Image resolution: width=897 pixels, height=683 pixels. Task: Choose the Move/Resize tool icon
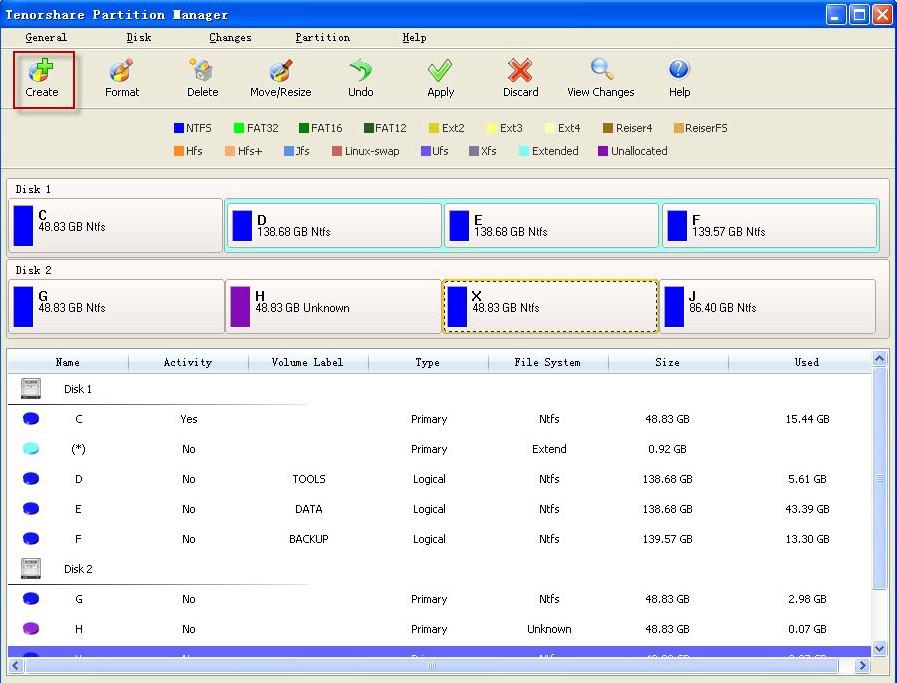pos(280,70)
